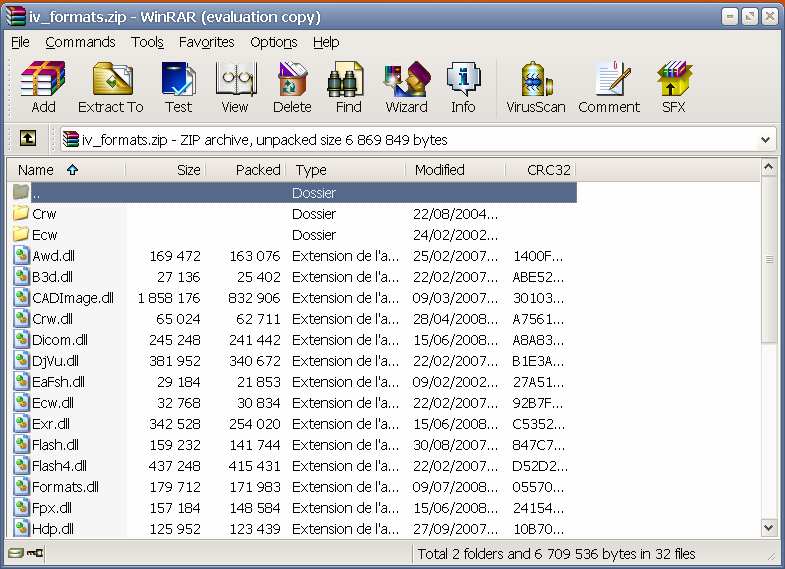Open the Help menu
Screen dimensions: 785x569
[x=326, y=42]
